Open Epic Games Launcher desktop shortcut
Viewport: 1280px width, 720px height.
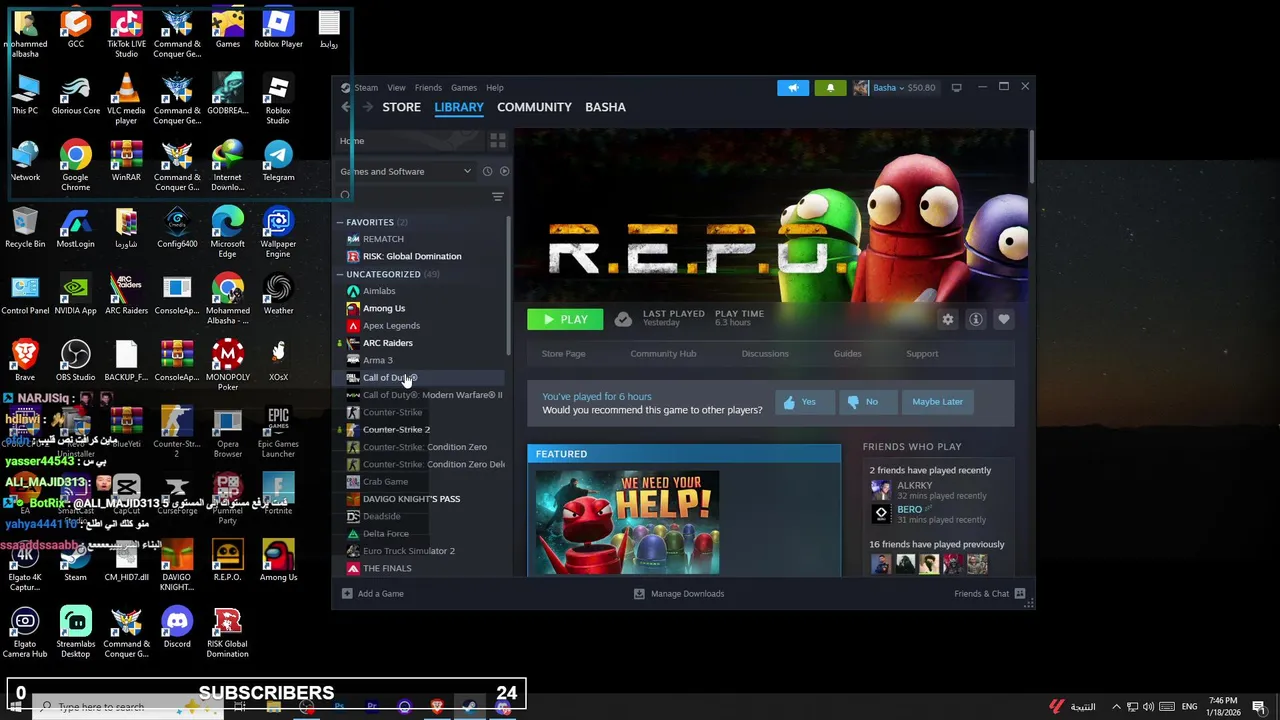coord(278,432)
